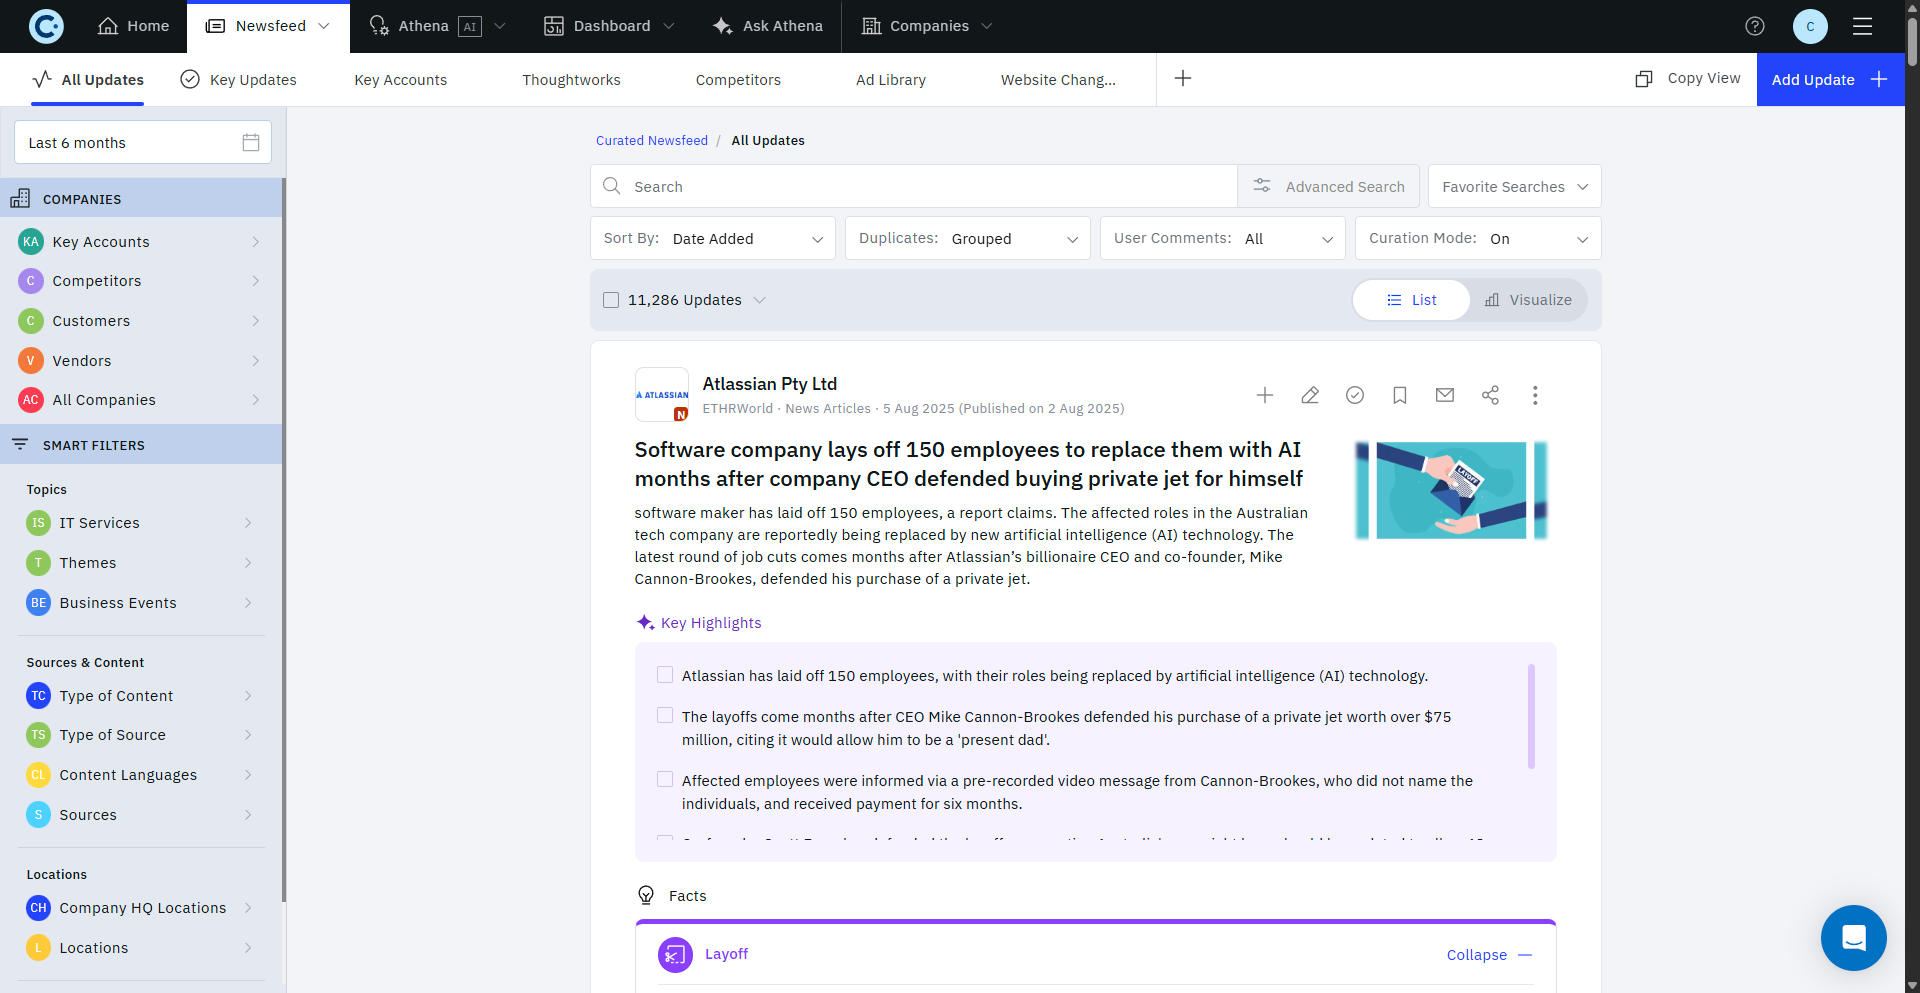Image resolution: width=1920 pixels, height=993 pixels.
Task: Switch to the Key Updates tab
Action: coord(239,80)
